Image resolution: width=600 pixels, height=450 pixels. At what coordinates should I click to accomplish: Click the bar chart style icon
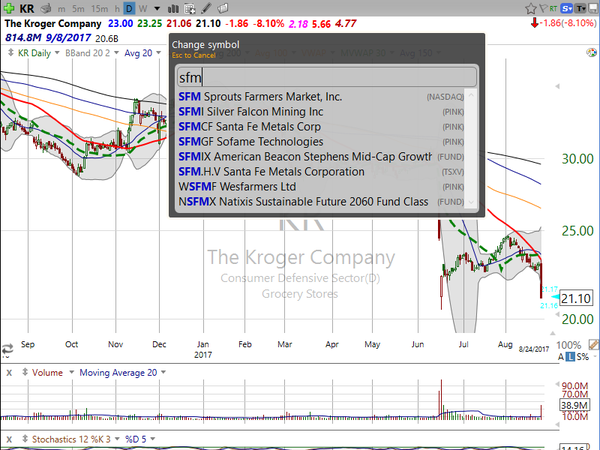173,8
